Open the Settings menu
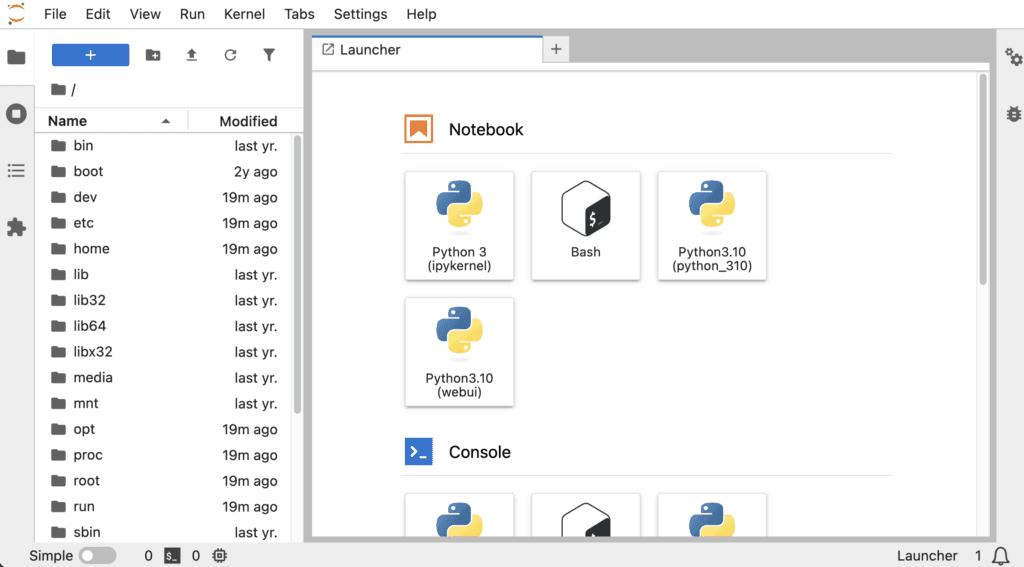Screen dimensions: 1024x567 click(x=360, y=14)
